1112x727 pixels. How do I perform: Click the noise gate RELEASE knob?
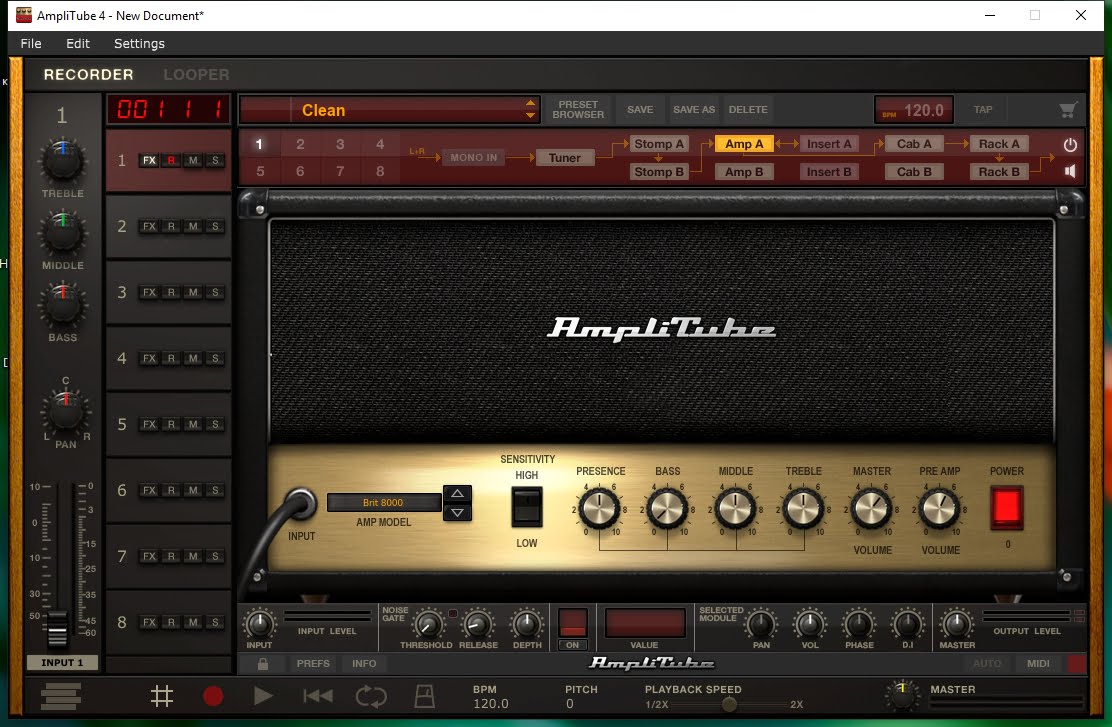pyautogui.click(x=478, y=625)
